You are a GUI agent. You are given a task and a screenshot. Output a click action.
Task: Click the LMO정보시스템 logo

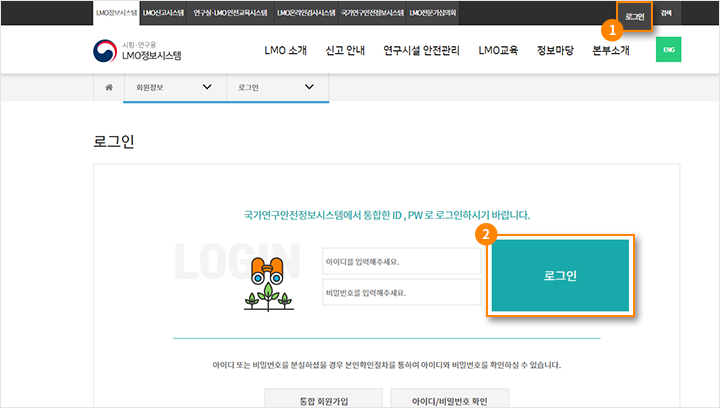137,51
